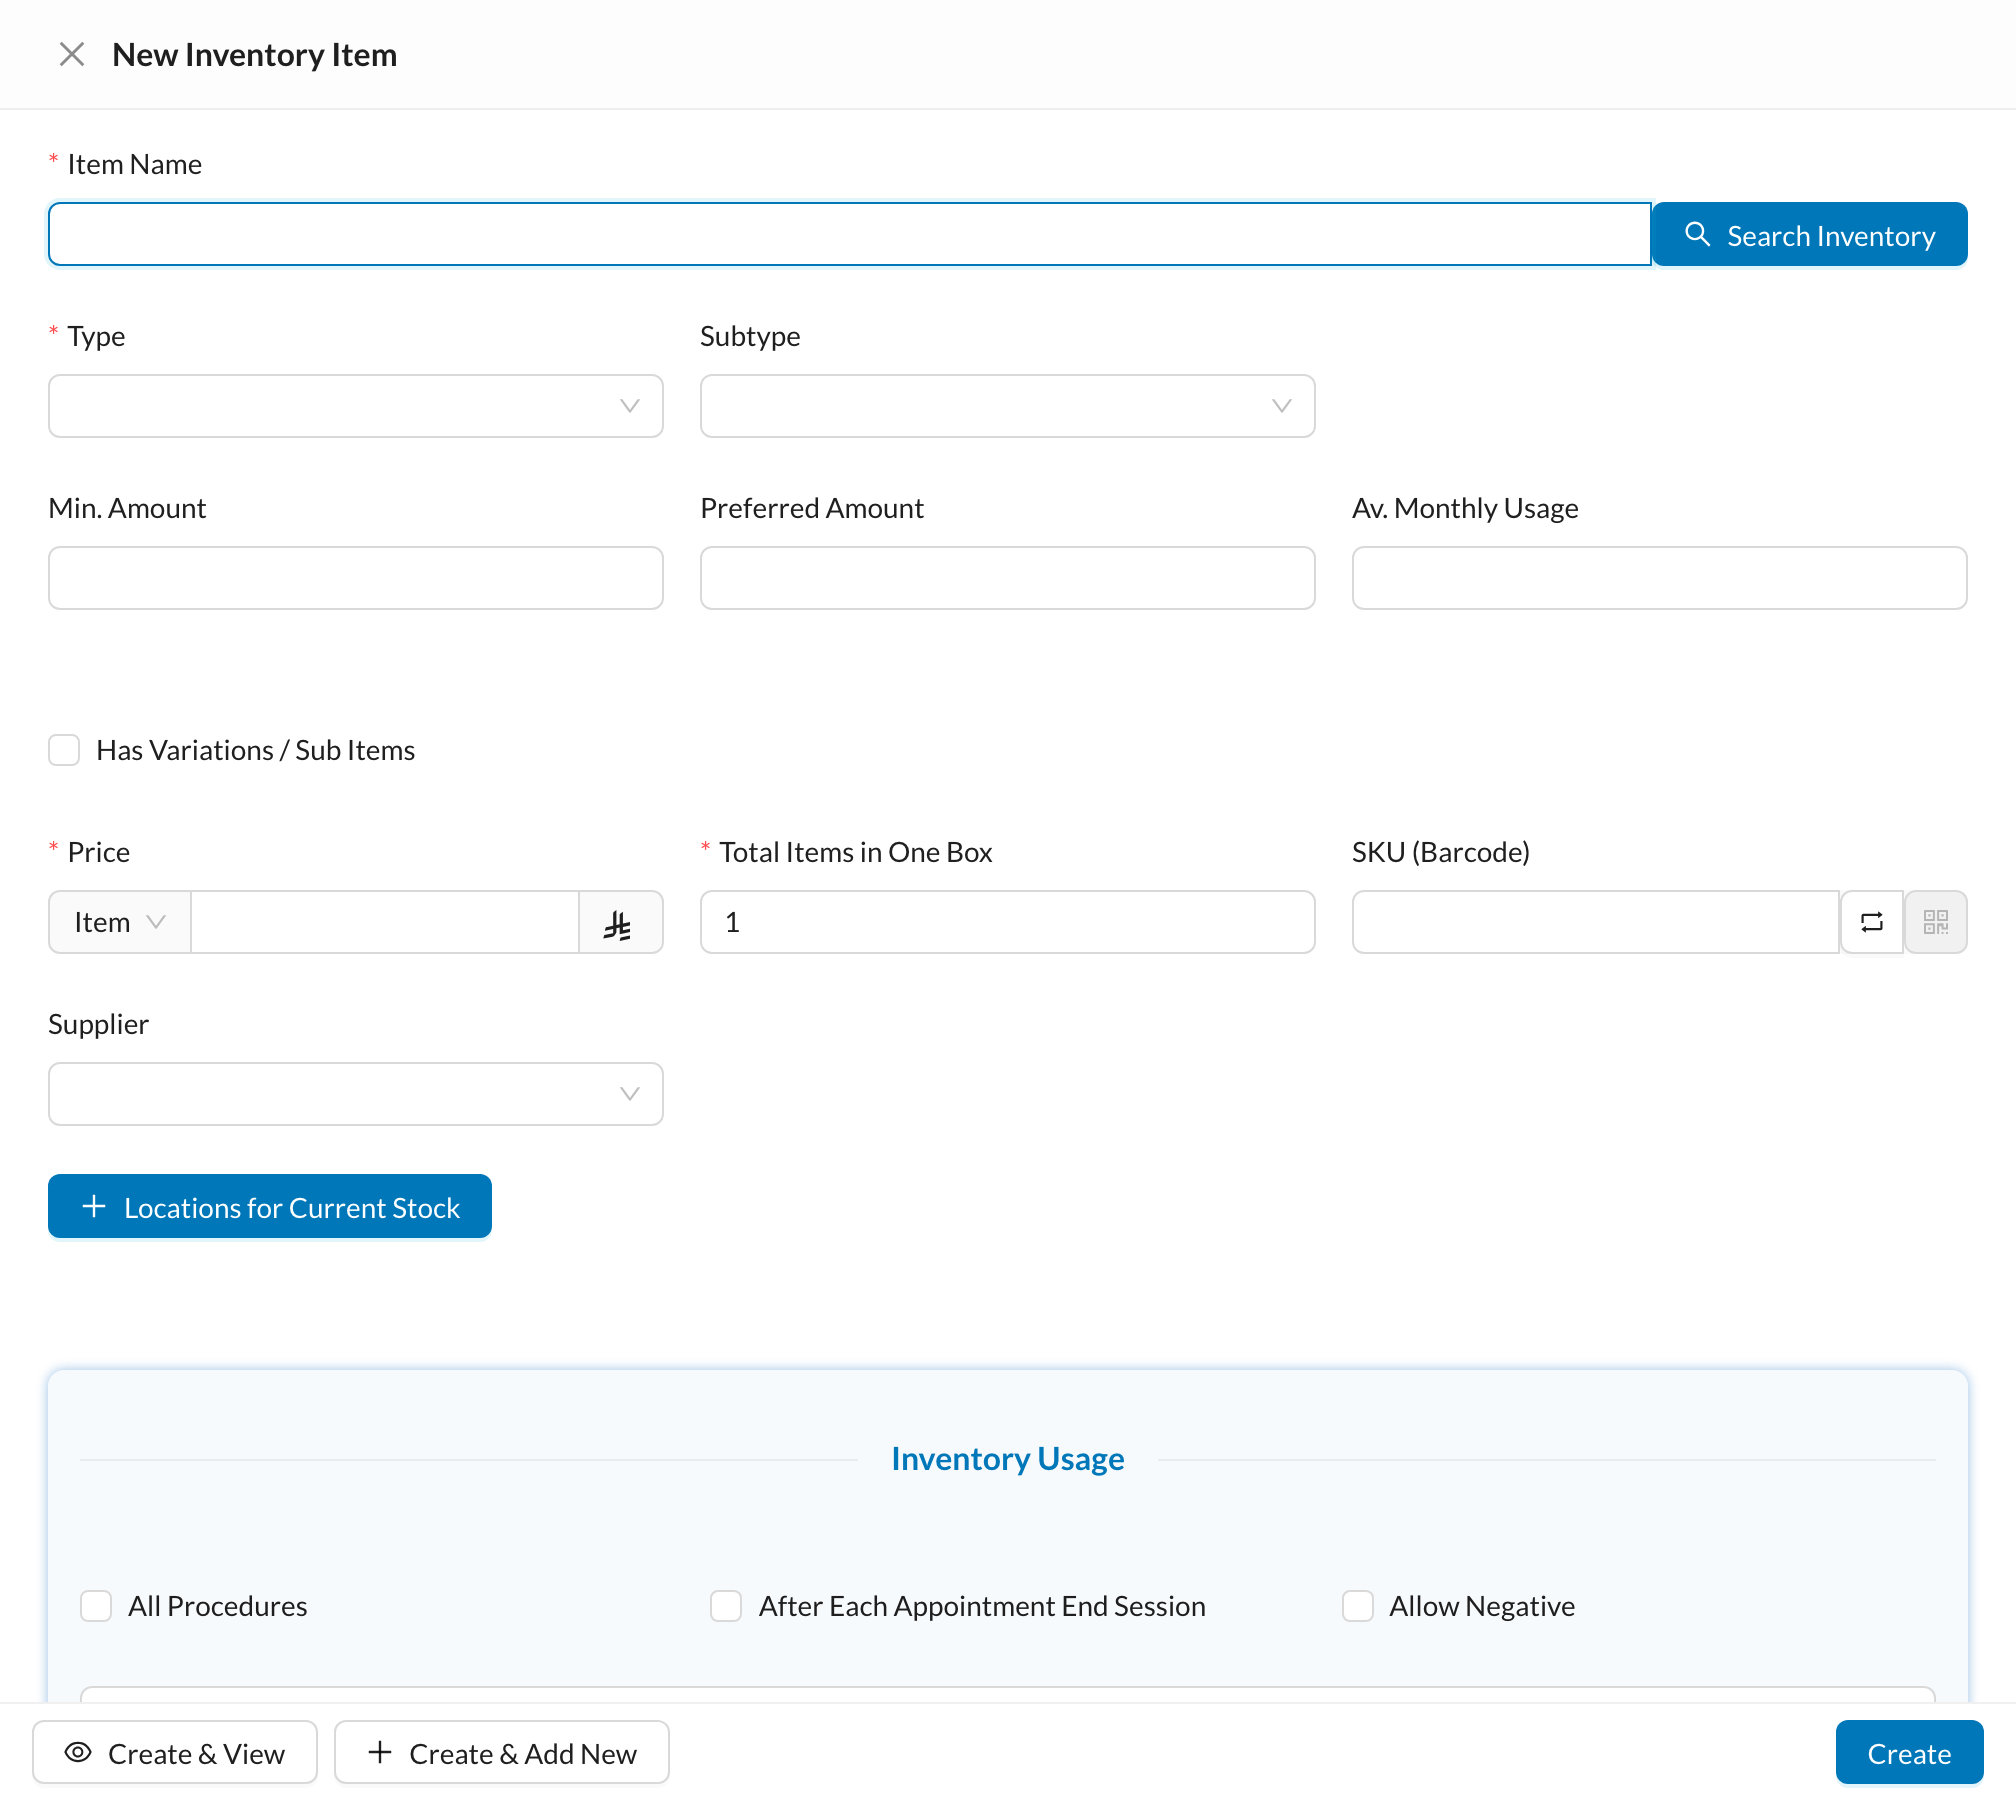Click the Inventory Usage section heading
This screenshot has width=2016, height=1800.
pyautogui.click(x=1007, y=1459)
